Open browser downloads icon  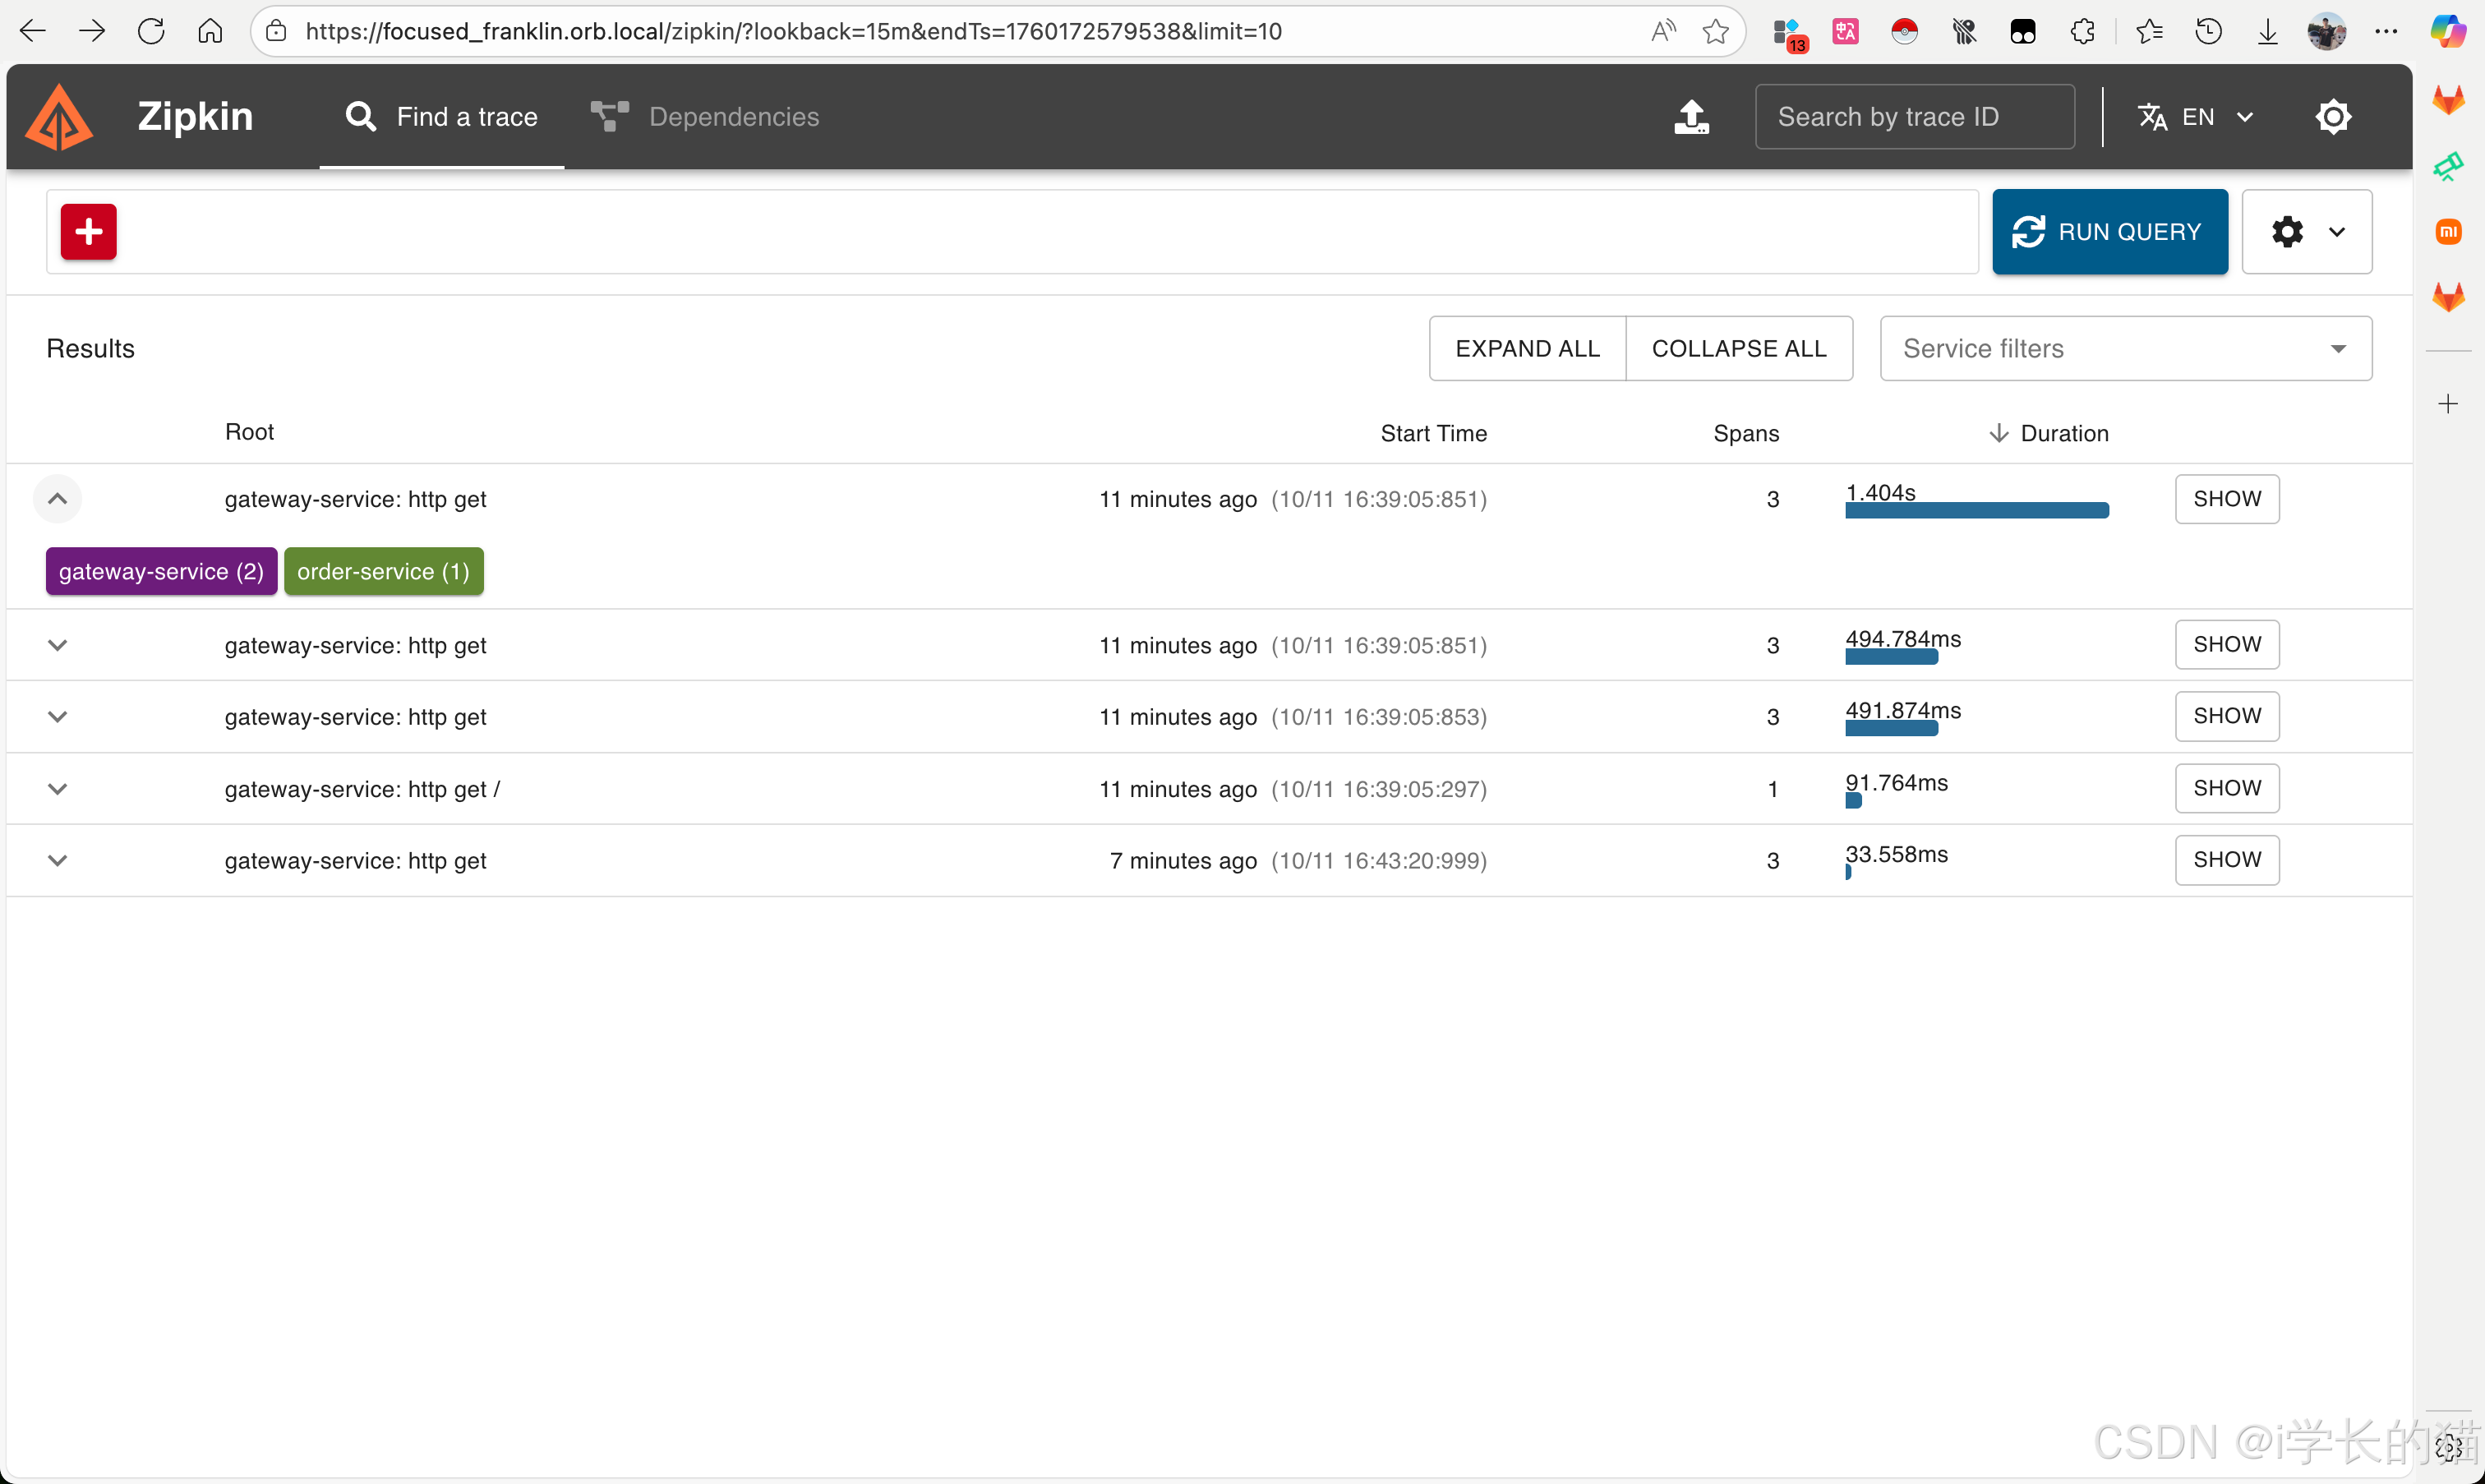(x=2268, y=31)
